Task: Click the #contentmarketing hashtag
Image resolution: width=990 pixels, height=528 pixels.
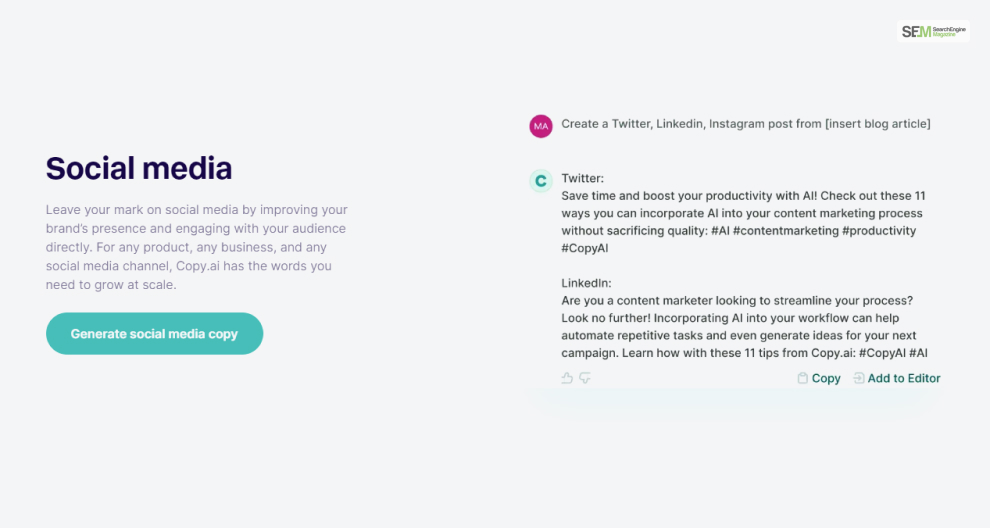Action: click(x=785, y=231)
